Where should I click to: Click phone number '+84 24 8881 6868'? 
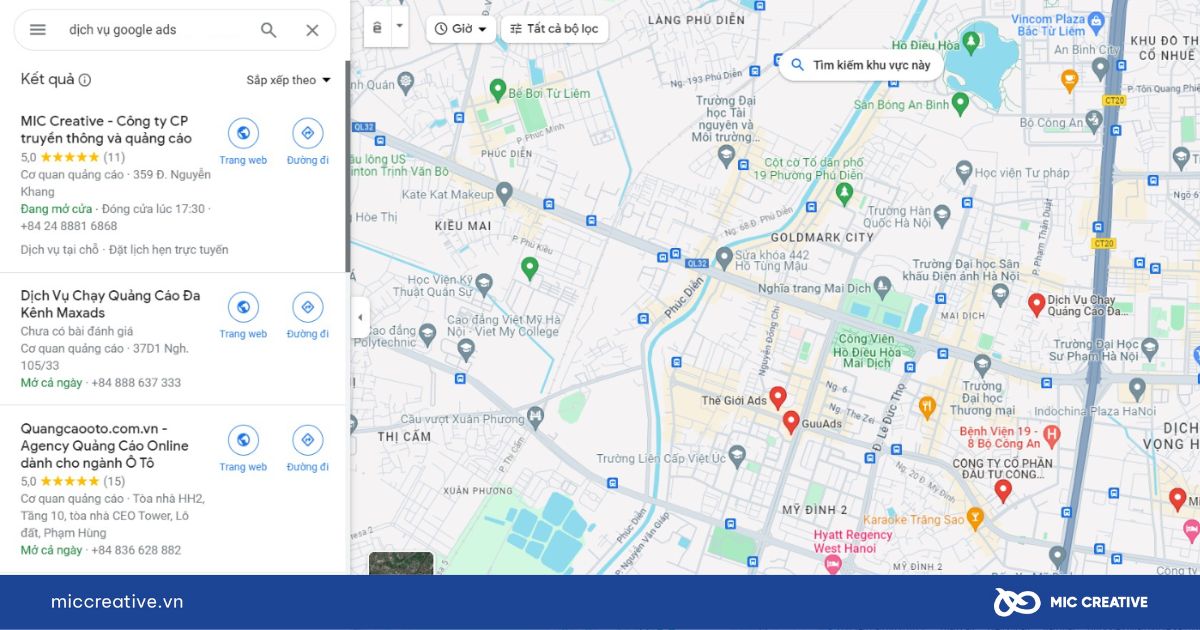pyautogui.click(x=69, y=226)
